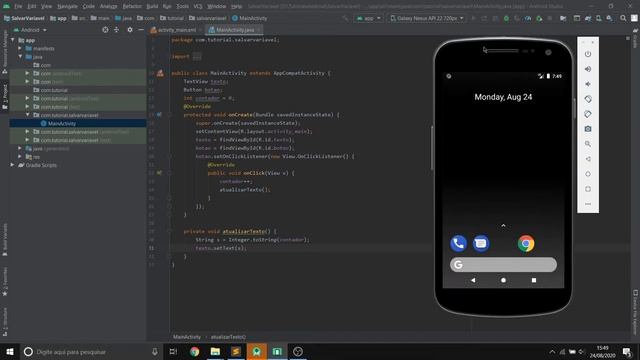Click Windows taskbar search box
Screen dimensions: 640x360
pyautogui.click(x=91, y=352)
